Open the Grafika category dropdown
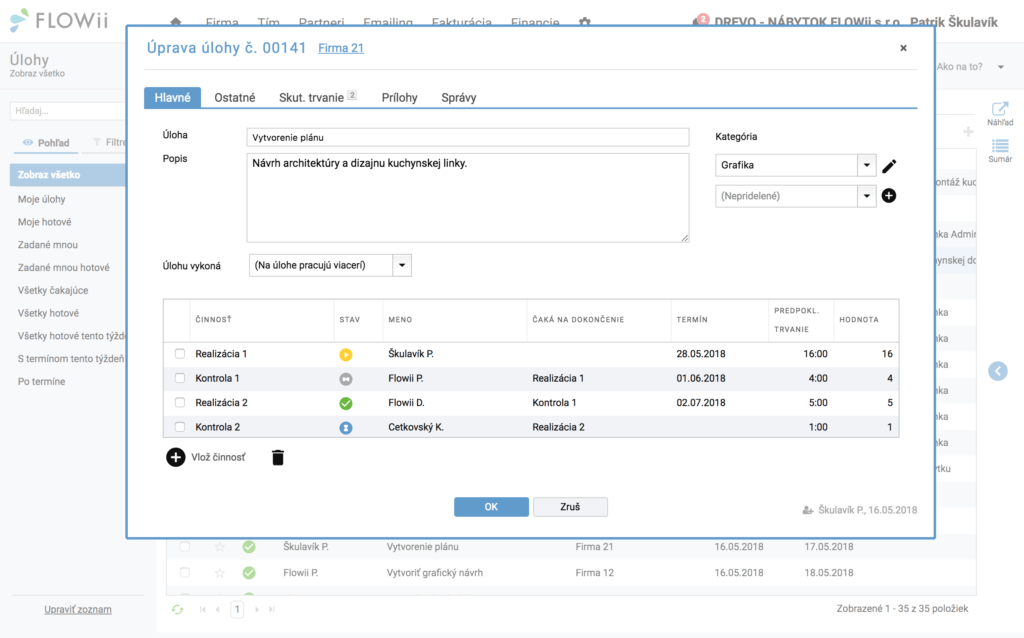Viewport: 1024px width, 638px height. tap(867, 165)
